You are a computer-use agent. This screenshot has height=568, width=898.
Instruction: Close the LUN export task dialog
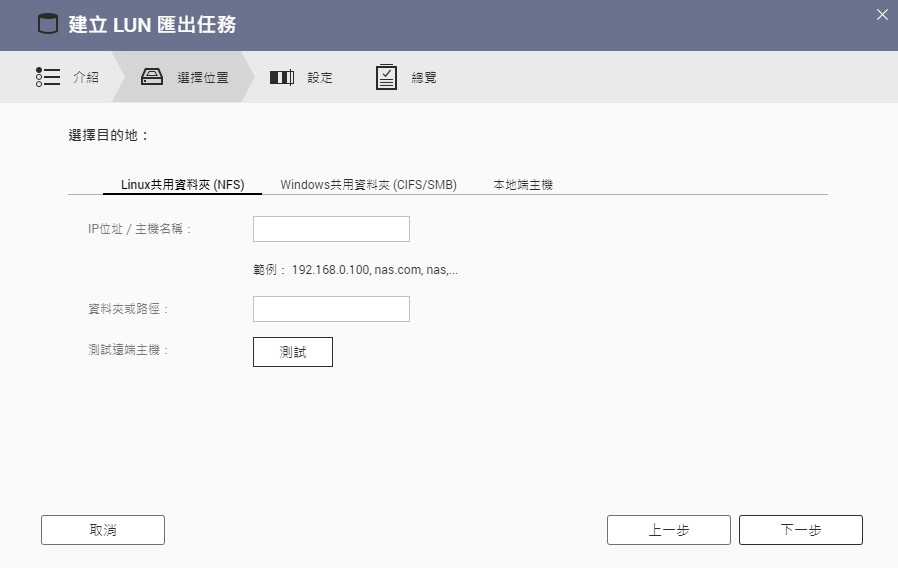point(881,14)
